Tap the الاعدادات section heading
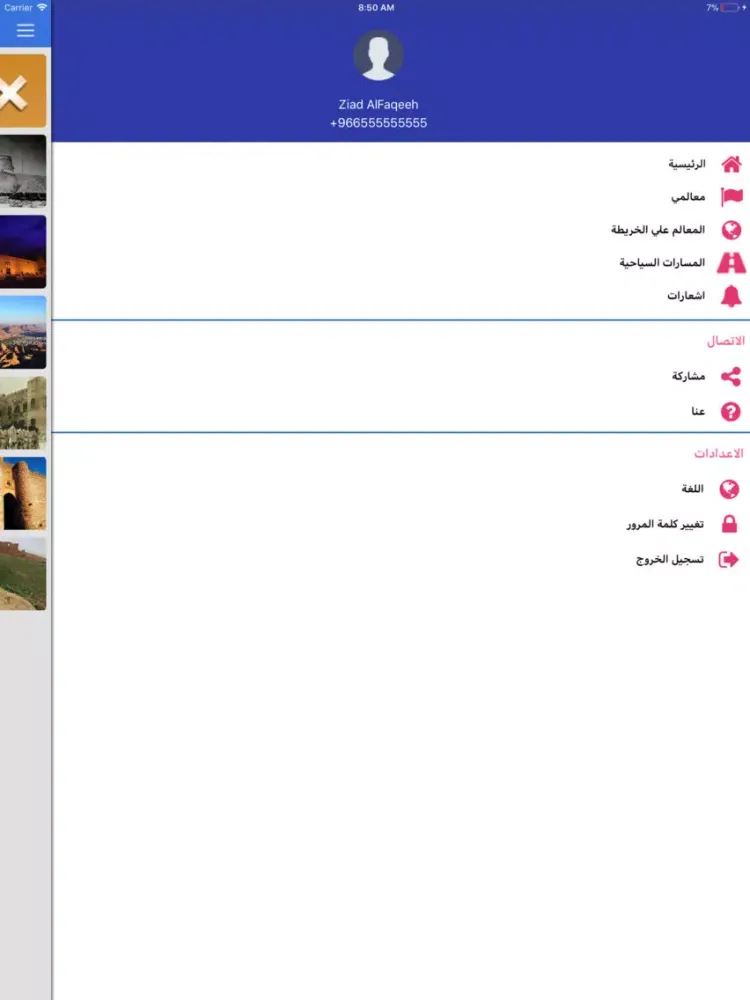 (719, 453)
